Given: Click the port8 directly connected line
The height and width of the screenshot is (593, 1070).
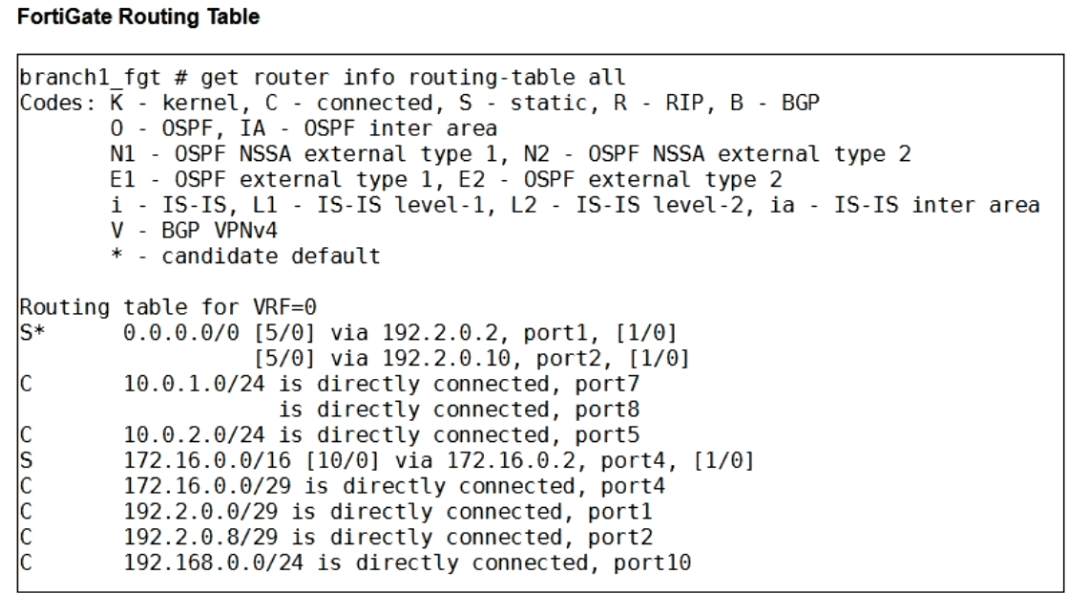Looking at the screenshot, I should coord(459,409).
